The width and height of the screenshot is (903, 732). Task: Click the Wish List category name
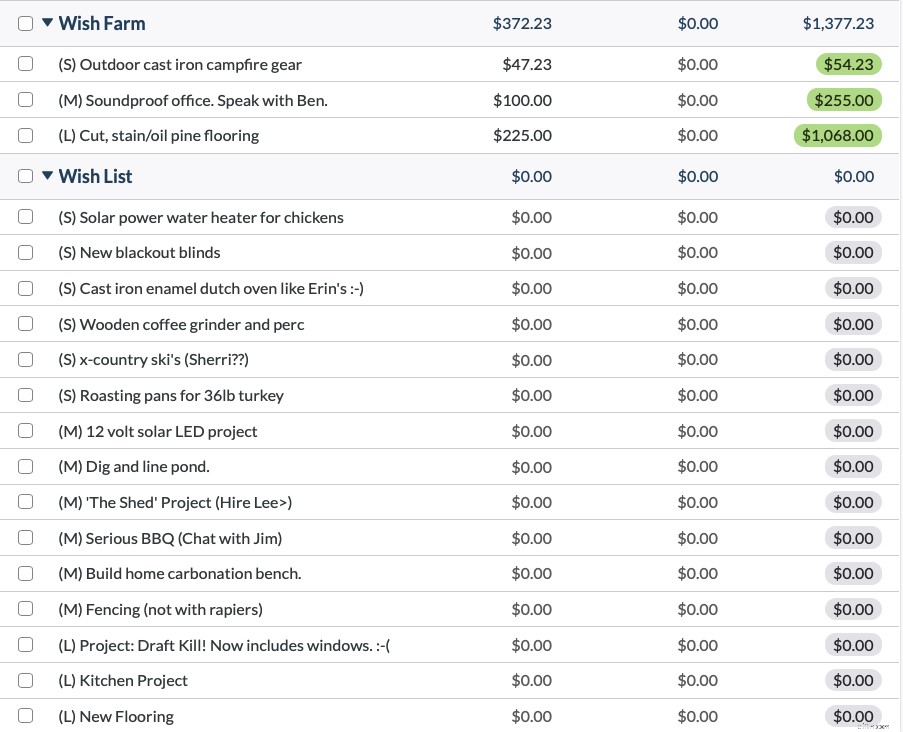(95, 175)
